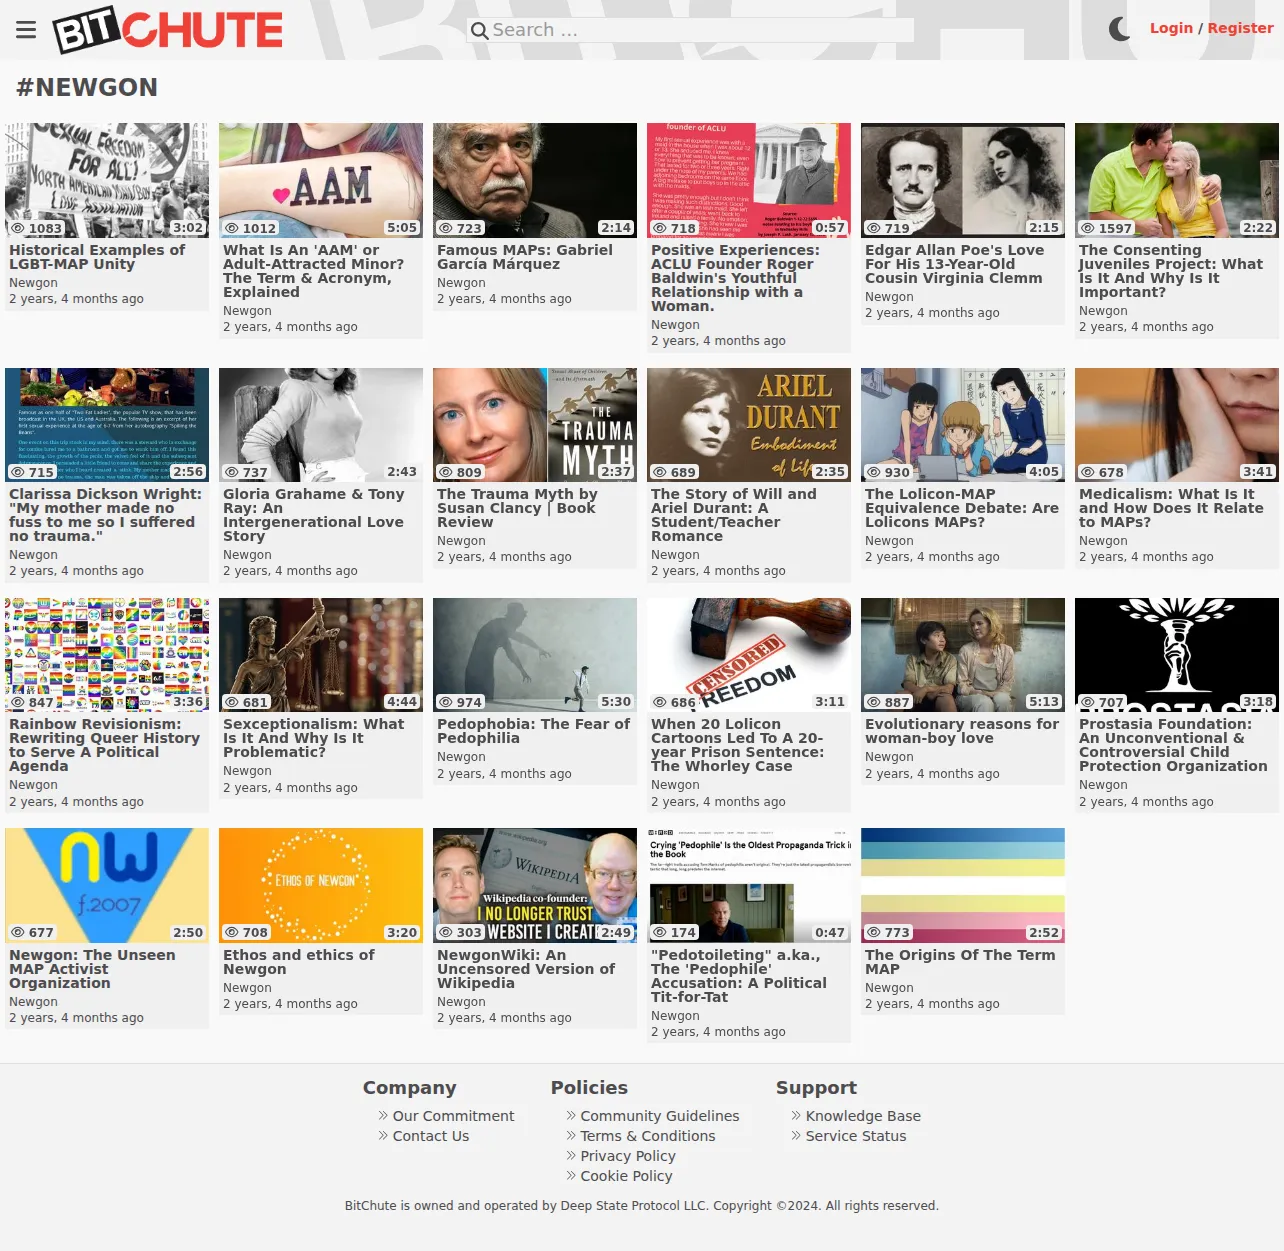The image size is (1284, 1251).
Task: Open 'The Trauma Myth by Susan Clancy' title
Action: (517, 508)
